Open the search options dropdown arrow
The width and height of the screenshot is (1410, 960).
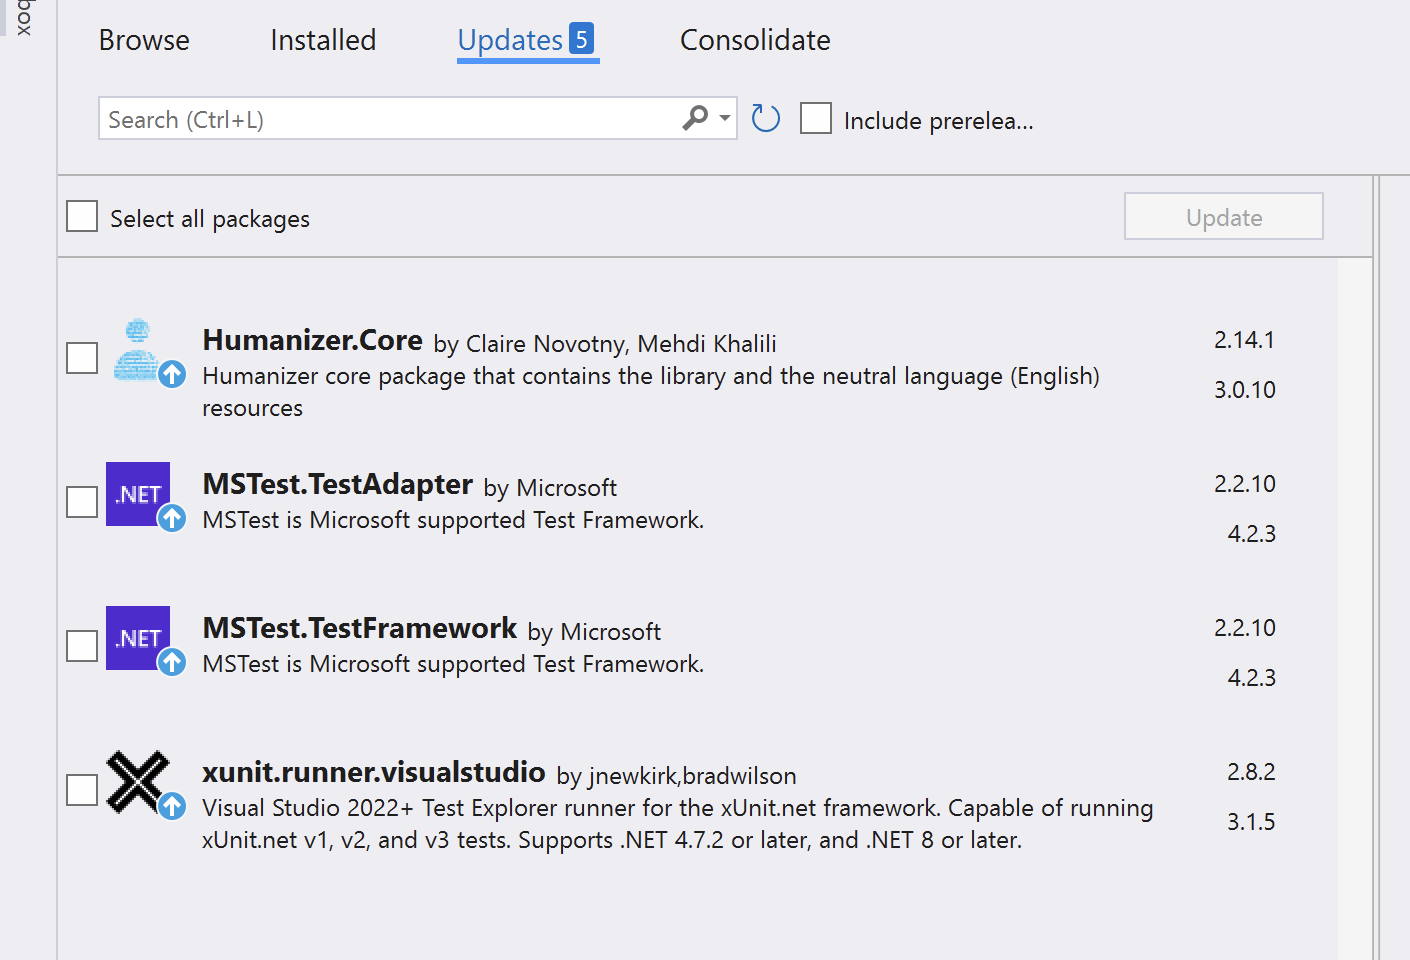tap(725, 118)
